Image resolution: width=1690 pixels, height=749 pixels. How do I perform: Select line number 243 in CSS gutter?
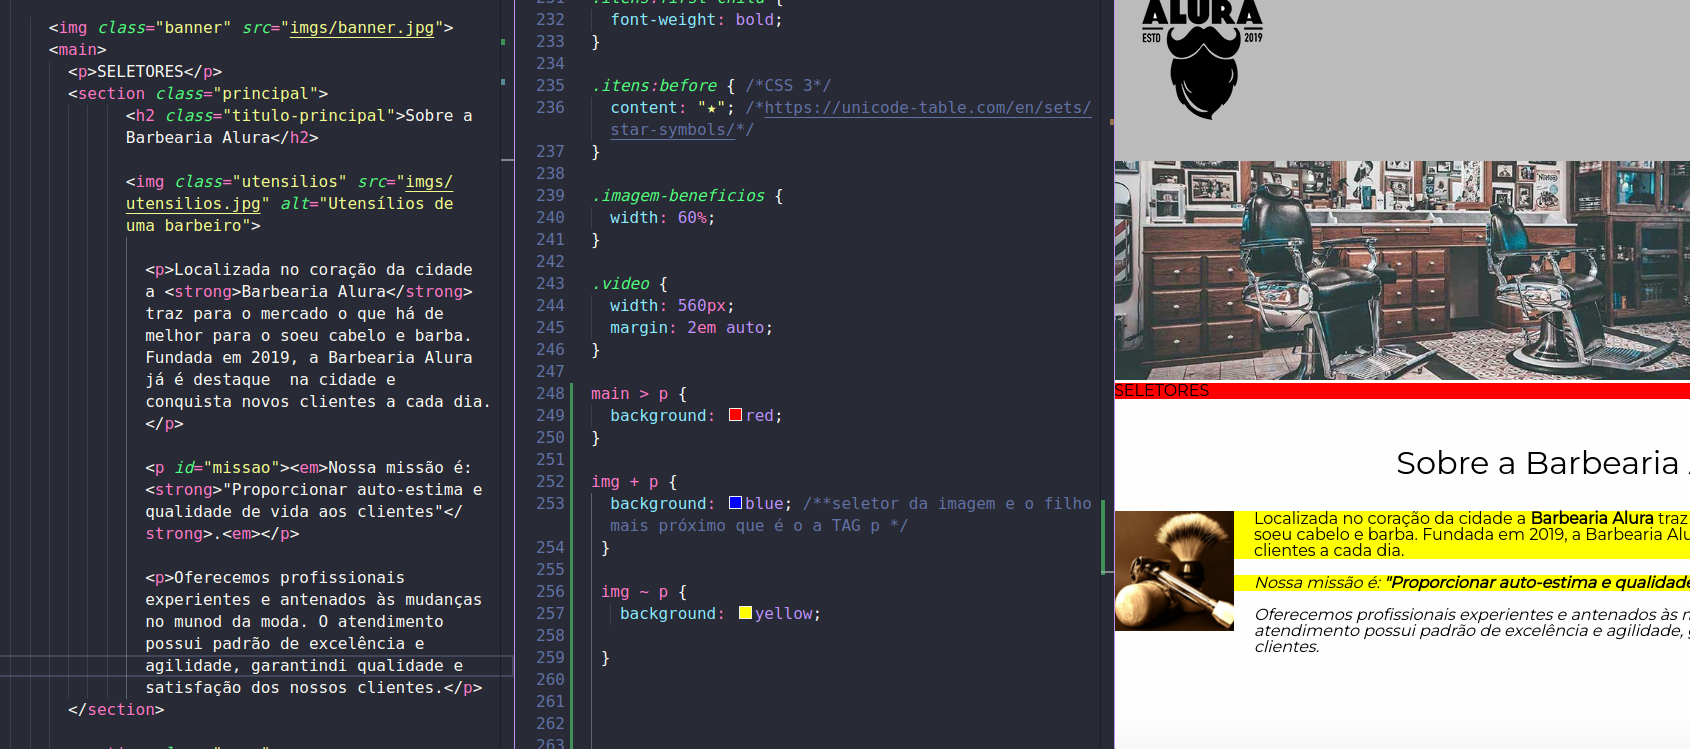point(550,284)
